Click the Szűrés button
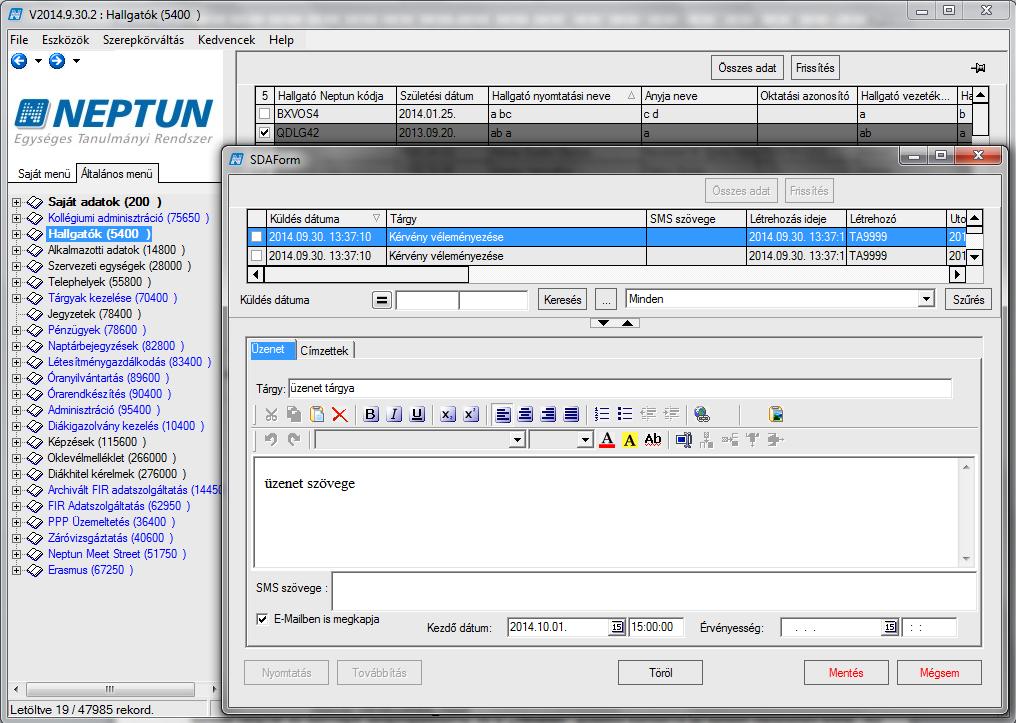 tap(969, 300)
